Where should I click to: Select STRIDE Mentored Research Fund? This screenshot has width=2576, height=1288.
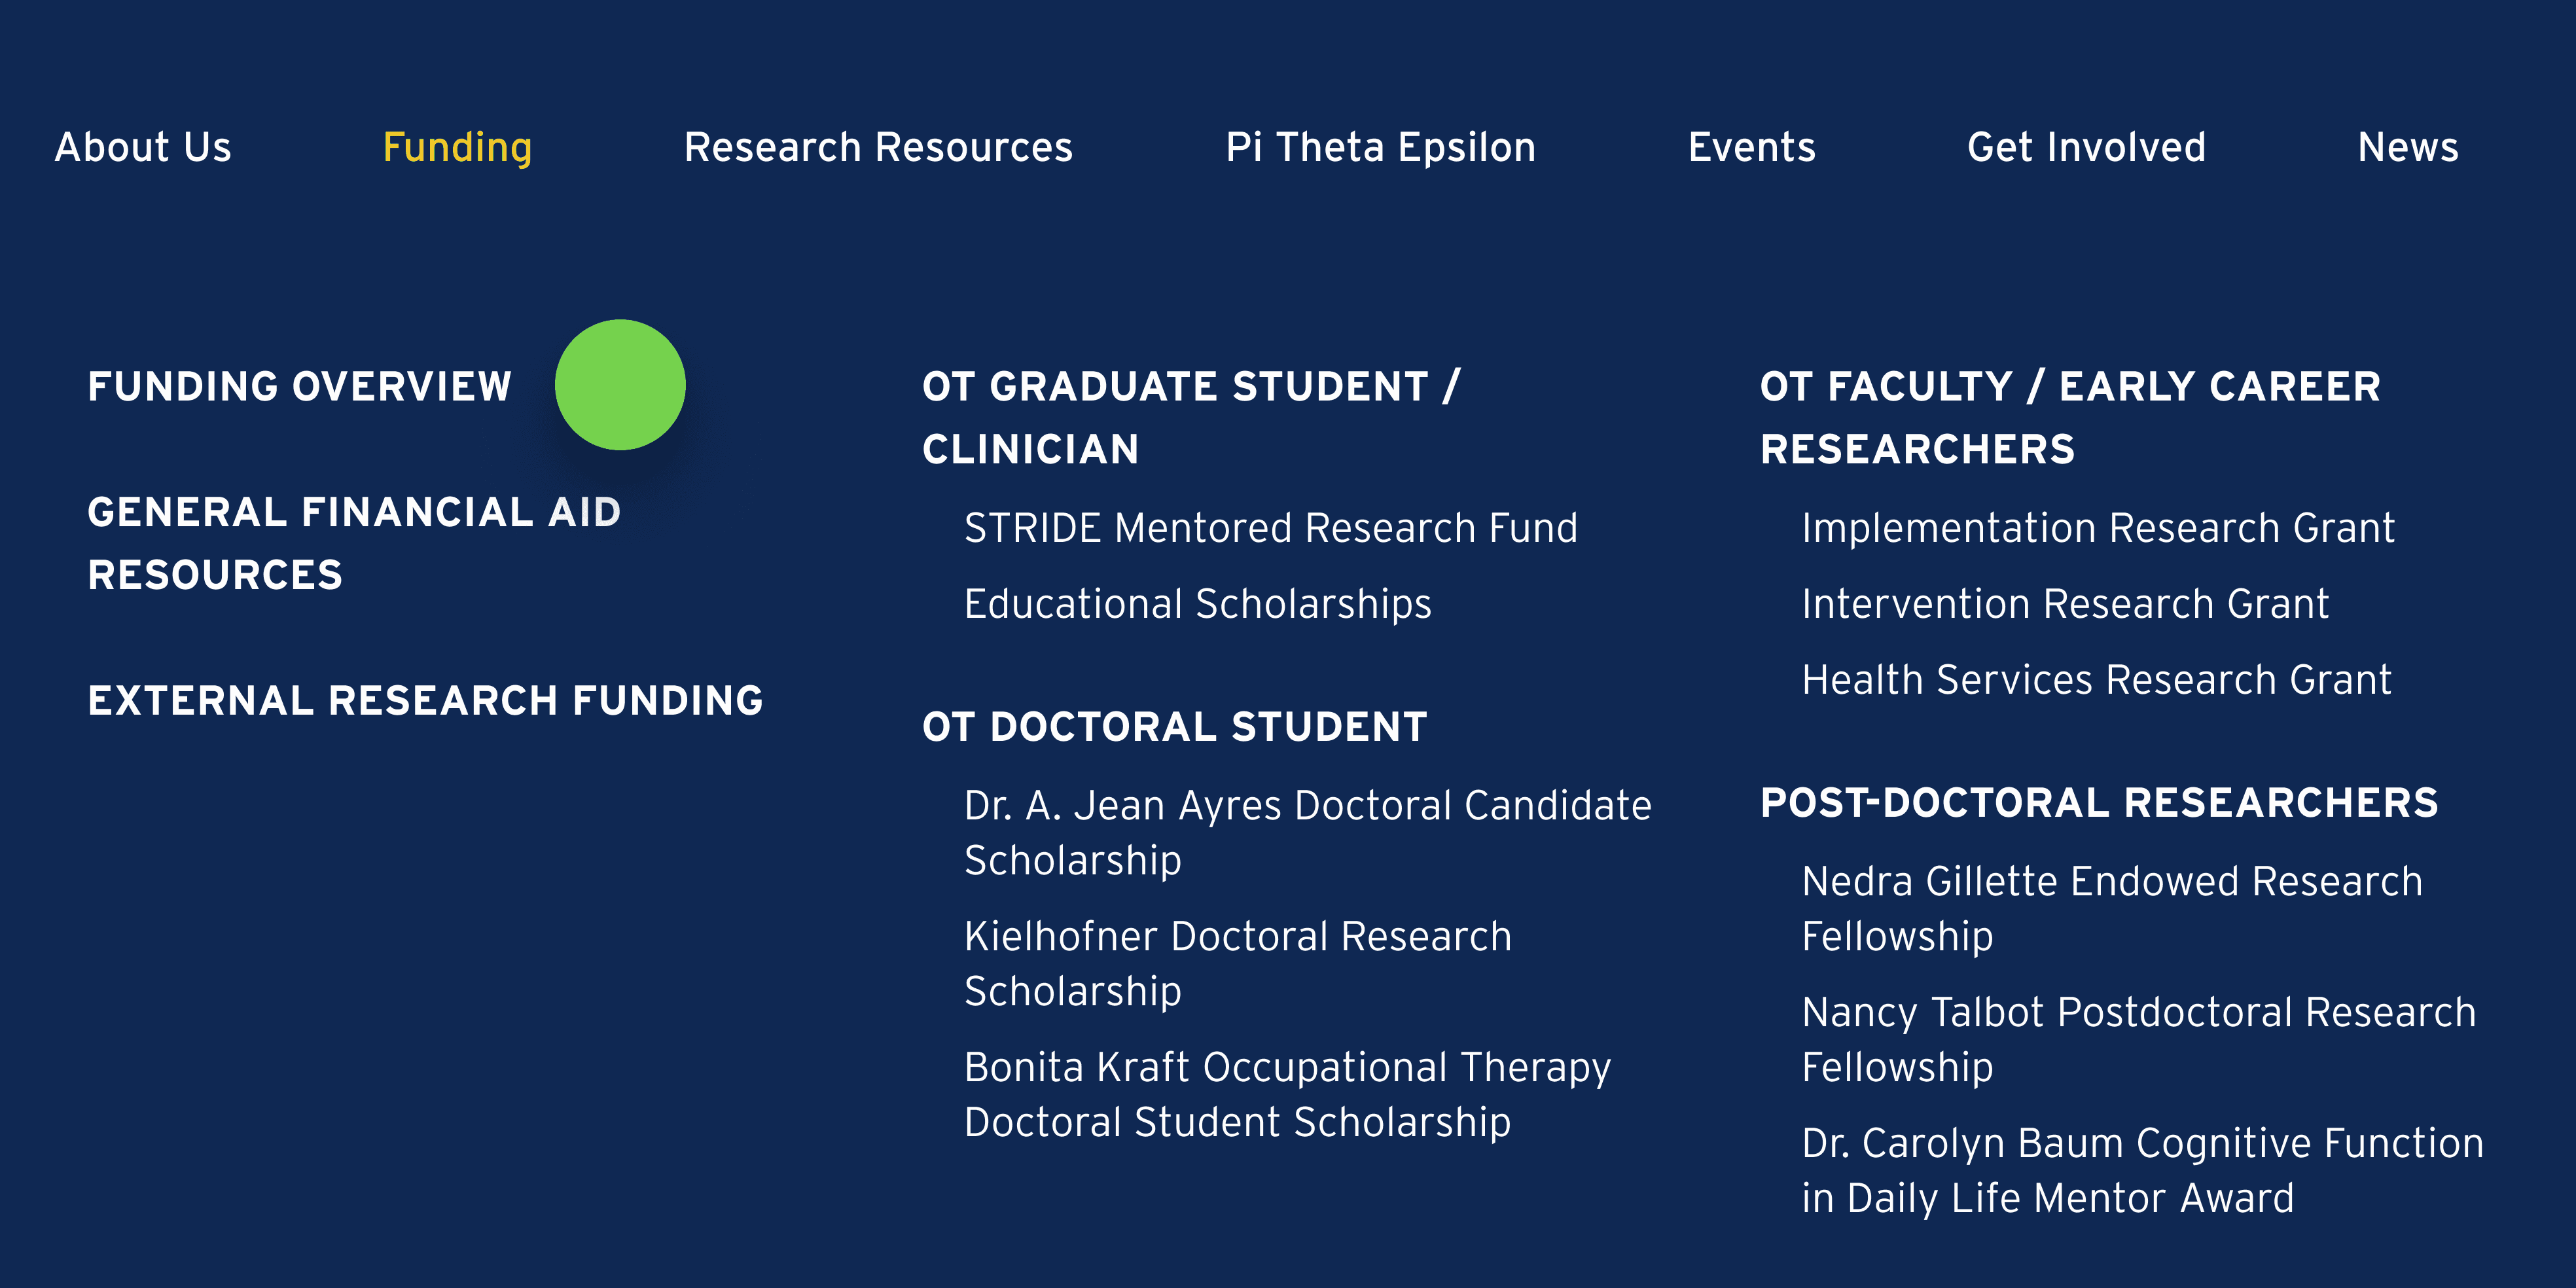click(x=1270, y=528)
